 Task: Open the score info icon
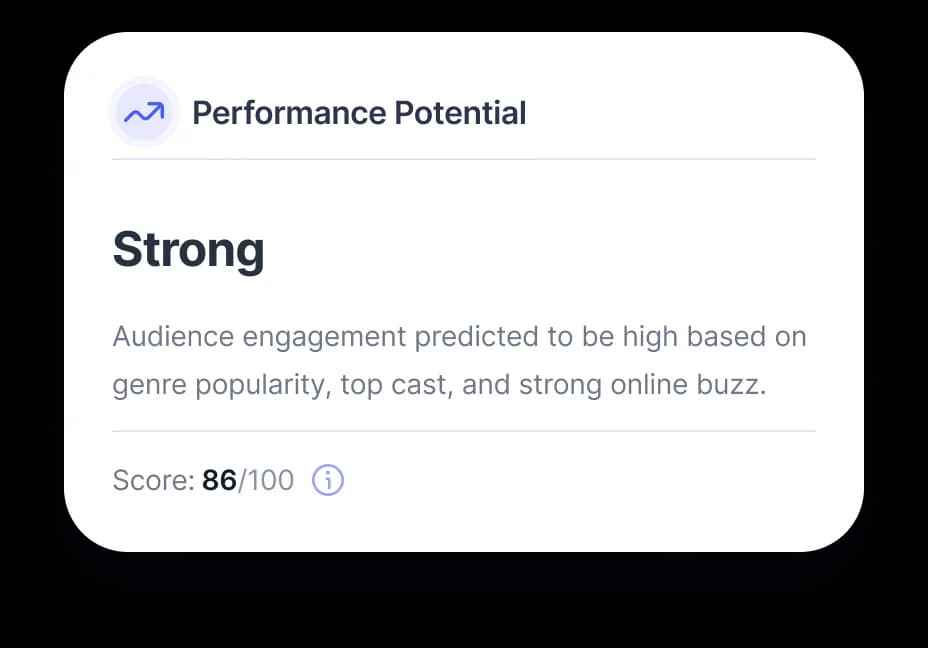point(328,480)
